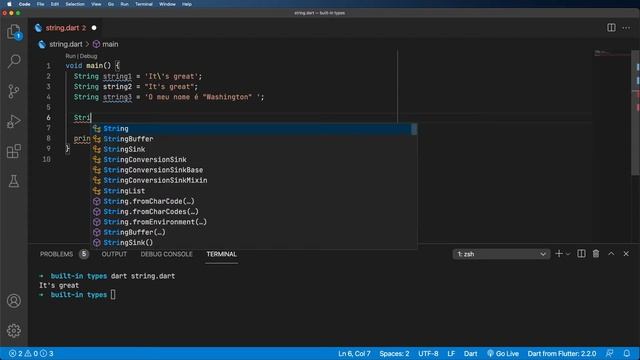This screenshot has width=640, height=360.
Task: Switch to the OUTPUT tab
Action: pos(114,254)
